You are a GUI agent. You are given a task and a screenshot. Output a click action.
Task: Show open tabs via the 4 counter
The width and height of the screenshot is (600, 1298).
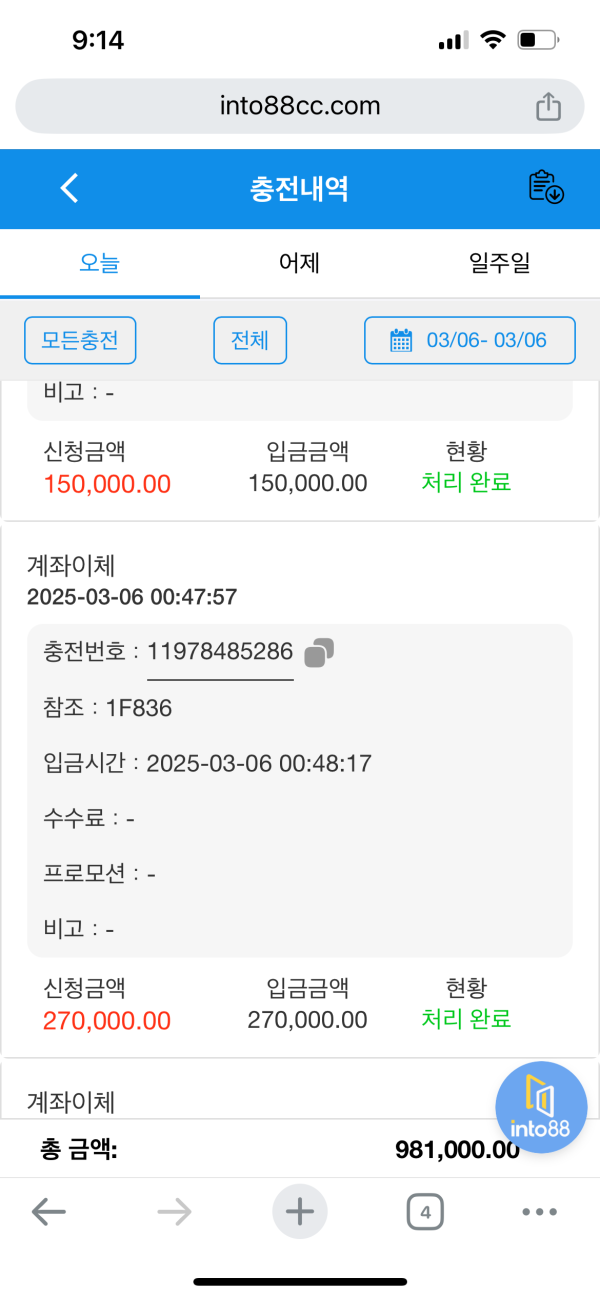[425, 1213]
